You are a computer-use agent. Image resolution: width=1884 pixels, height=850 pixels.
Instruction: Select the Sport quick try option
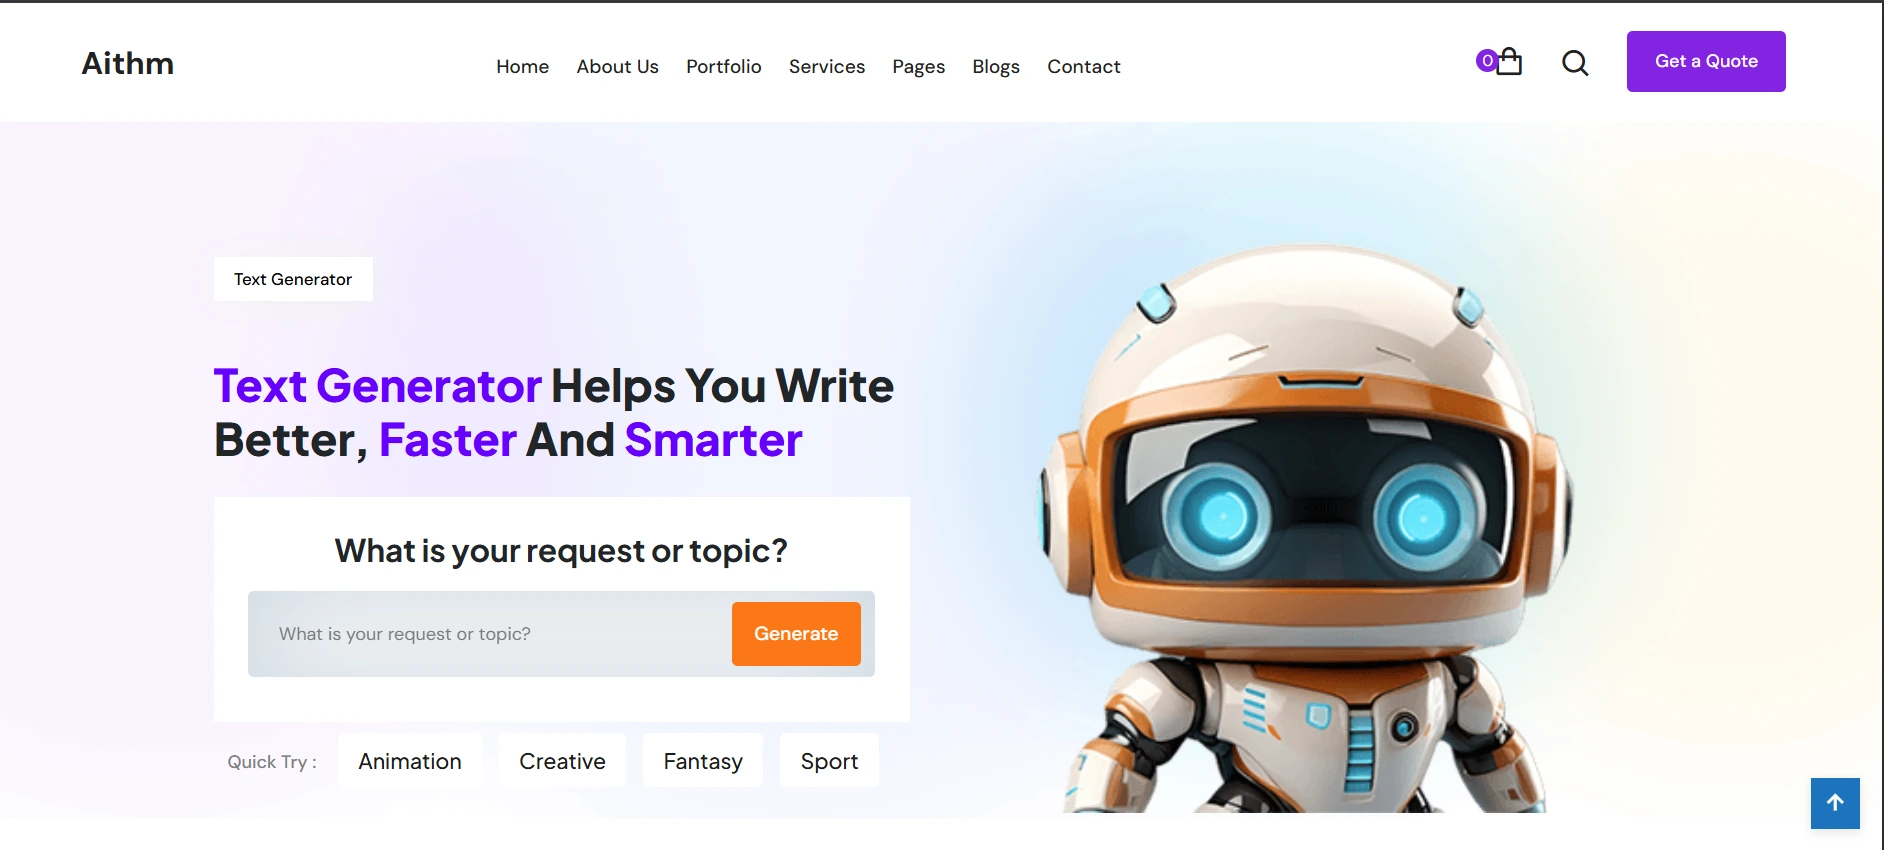(829, 761)
